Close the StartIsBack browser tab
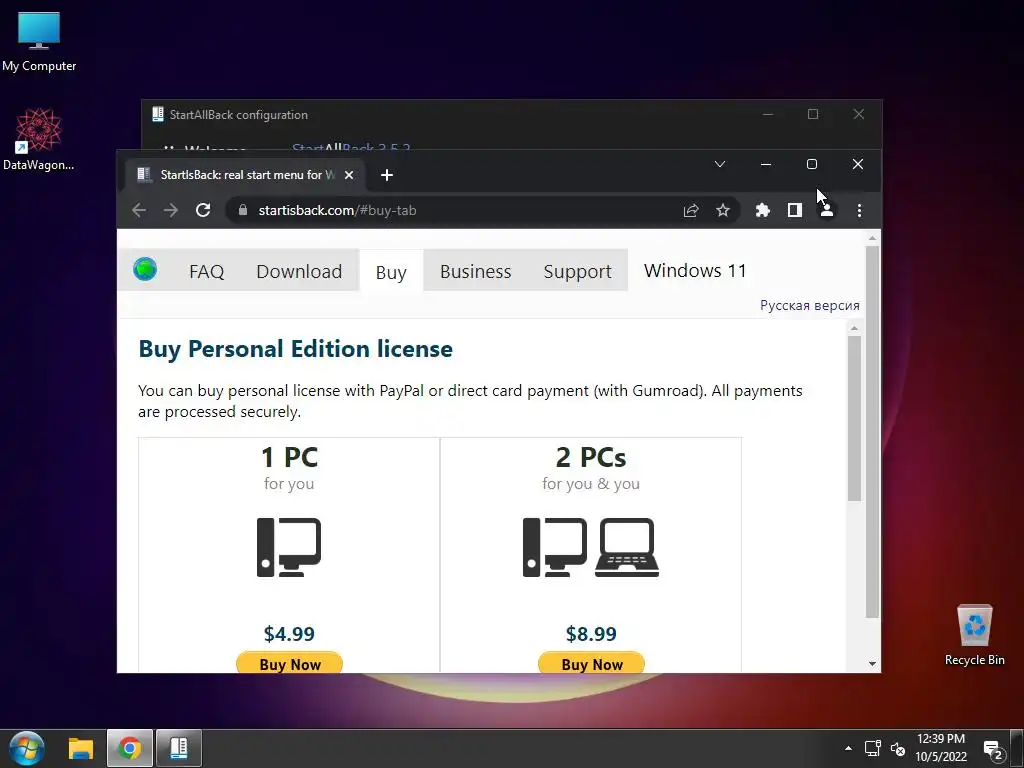 coord(349,175)
